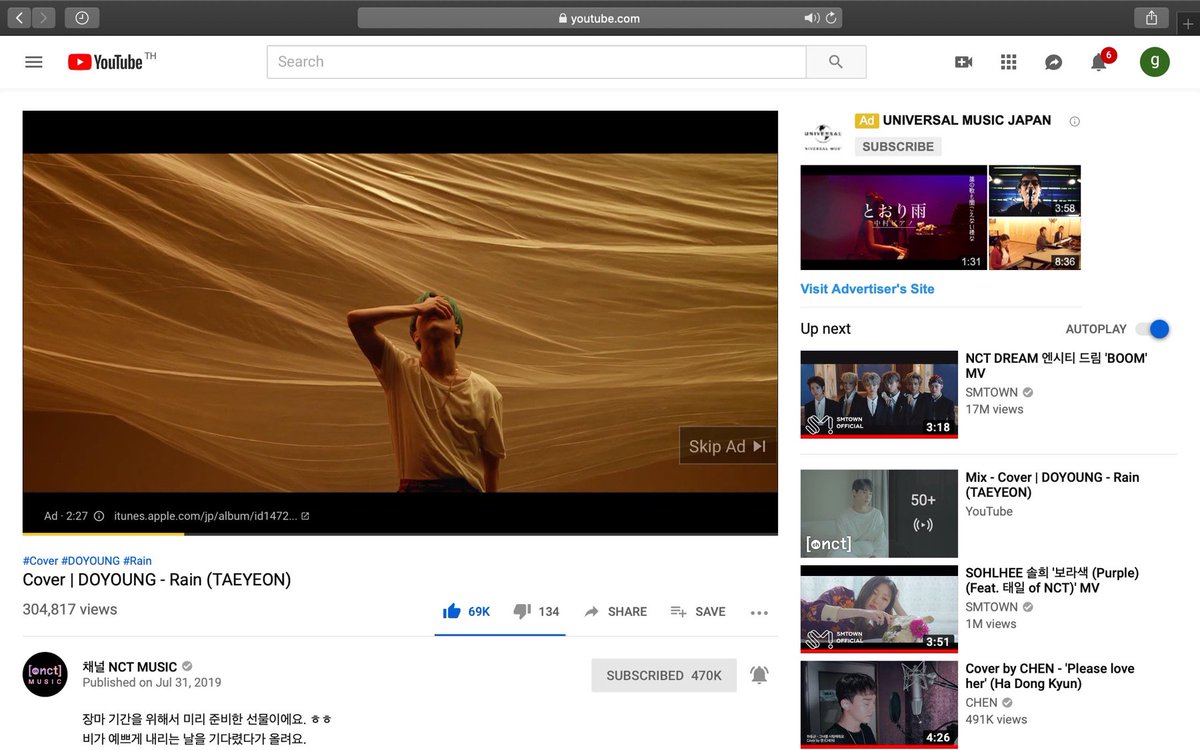Open the 채널 NCT MUSIC channel name

(130, 666)
